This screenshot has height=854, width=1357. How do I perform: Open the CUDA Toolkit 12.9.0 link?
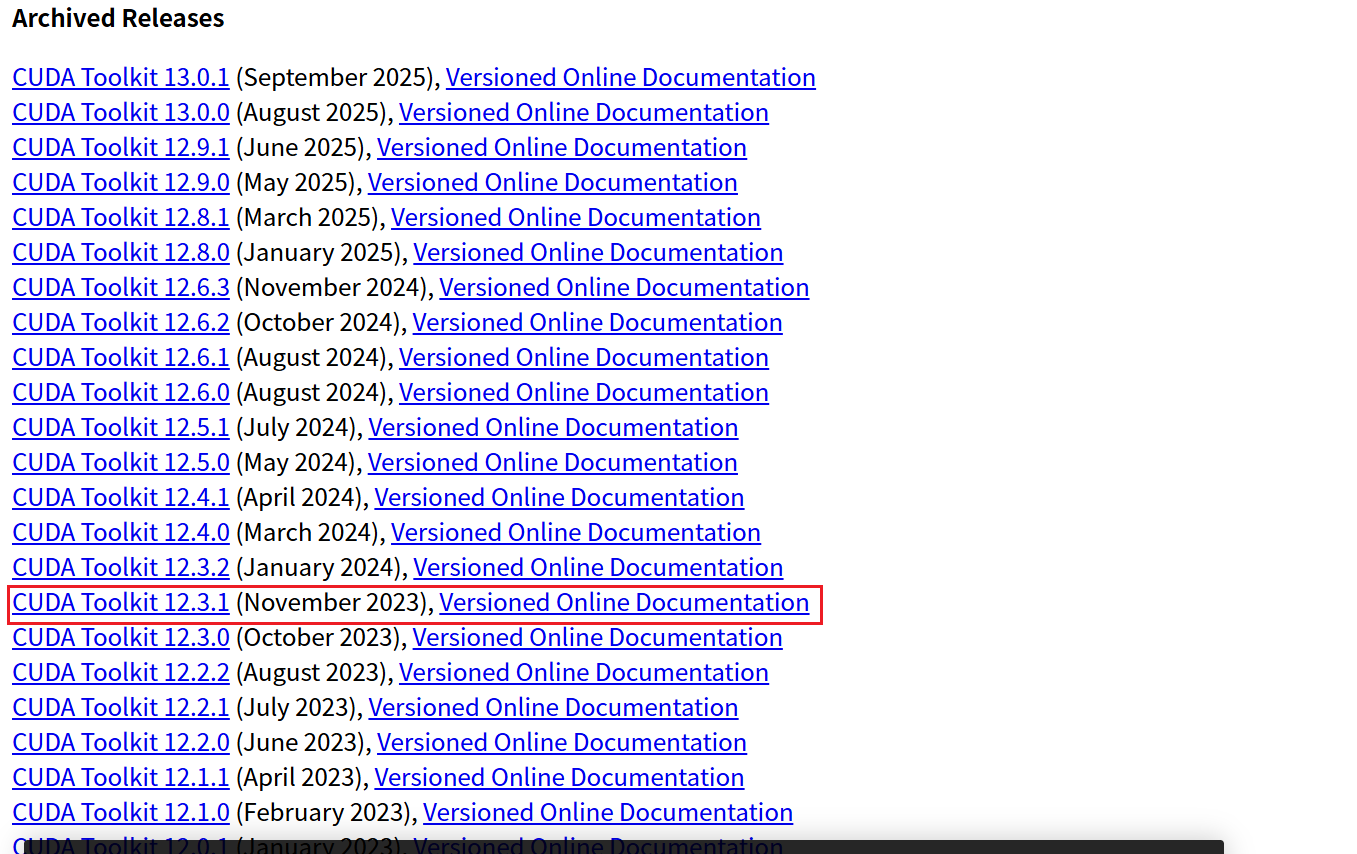click(x=121, y=182)
